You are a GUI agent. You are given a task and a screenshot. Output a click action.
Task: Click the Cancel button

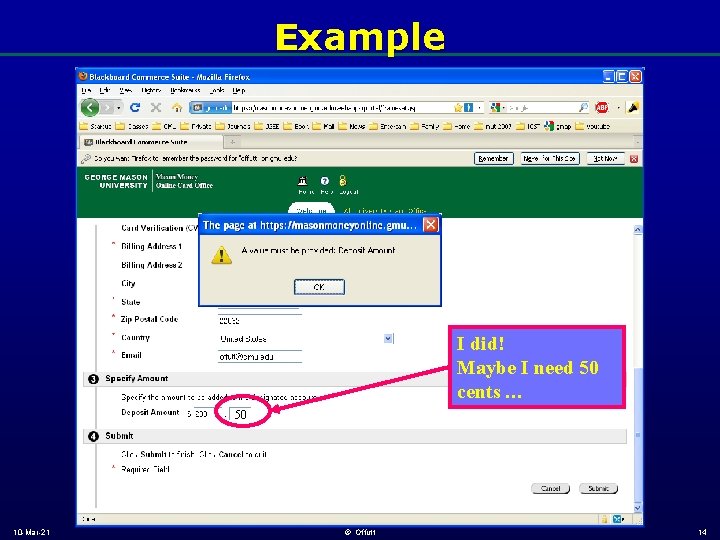(550, 489)
